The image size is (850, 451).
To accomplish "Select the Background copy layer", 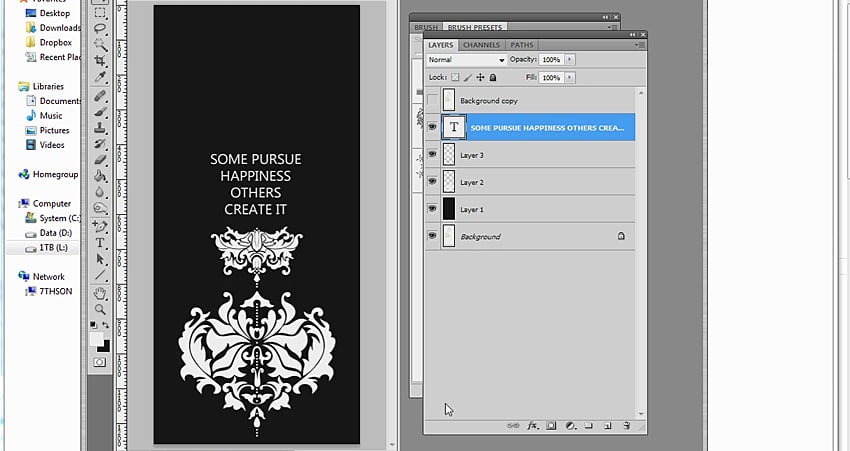I will pos(530,100).
